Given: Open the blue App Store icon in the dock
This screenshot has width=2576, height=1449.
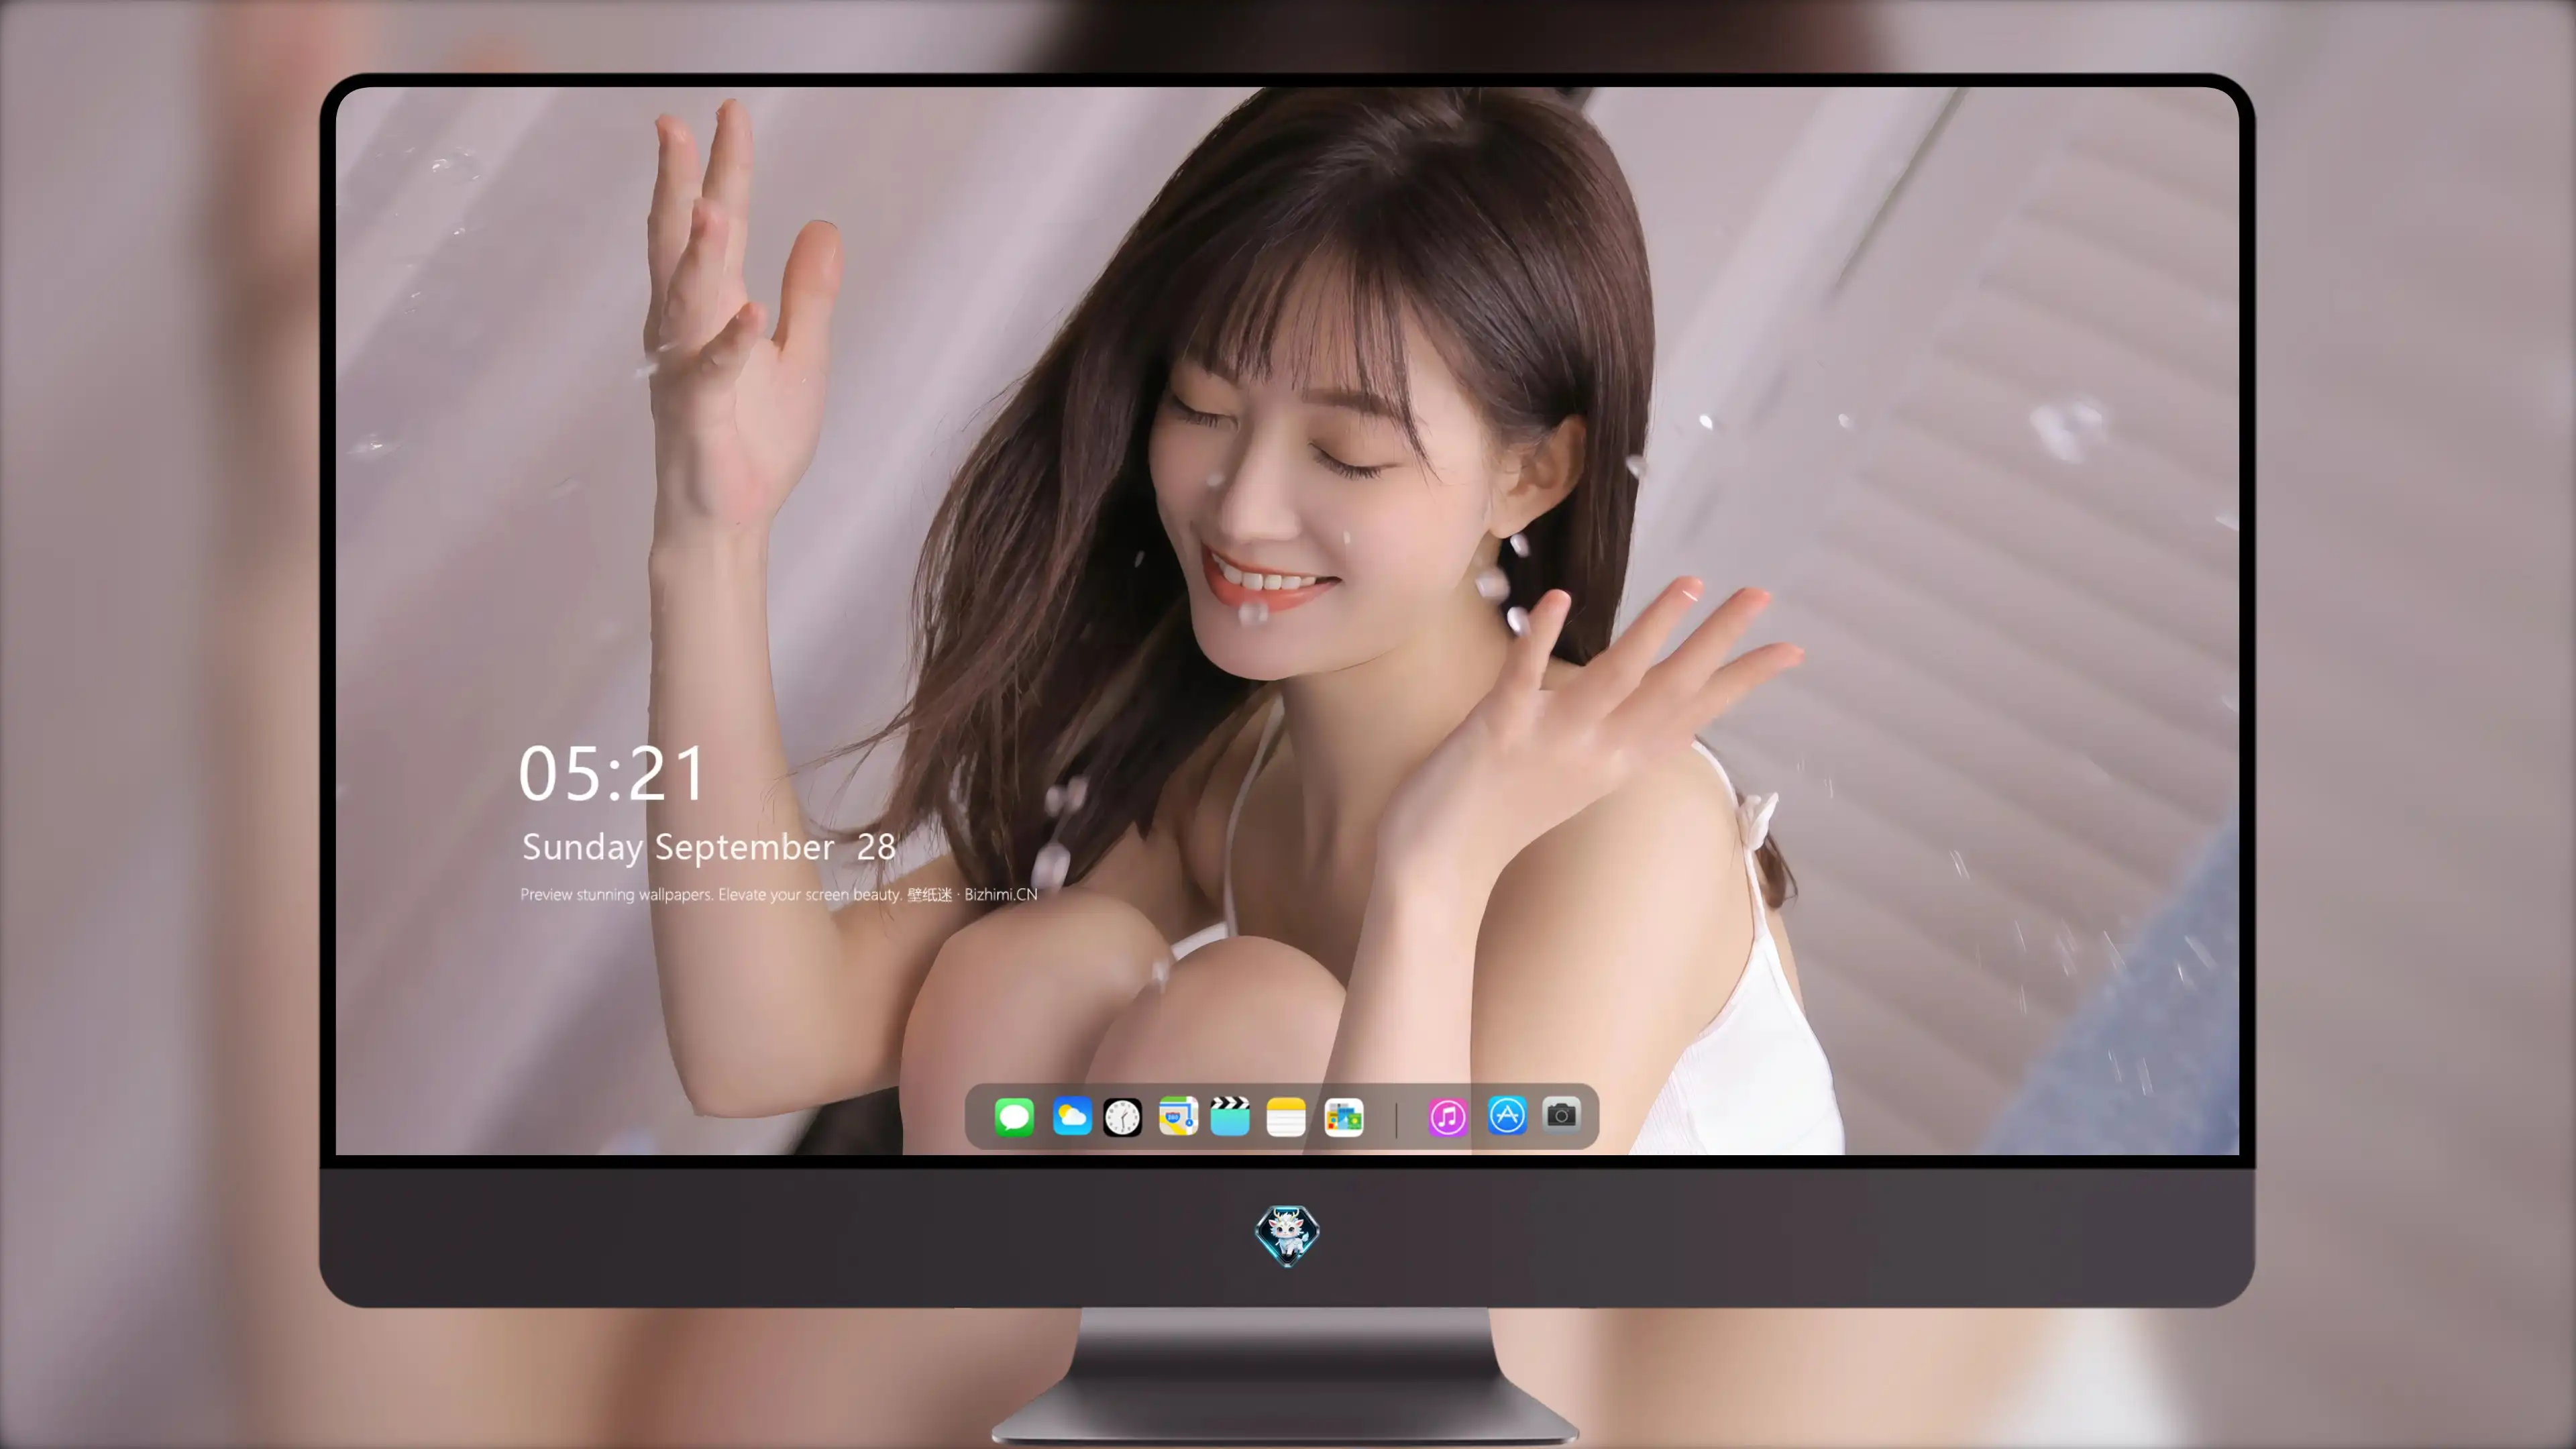Looking at the screenshot, I should (x=1507, y=1115).
